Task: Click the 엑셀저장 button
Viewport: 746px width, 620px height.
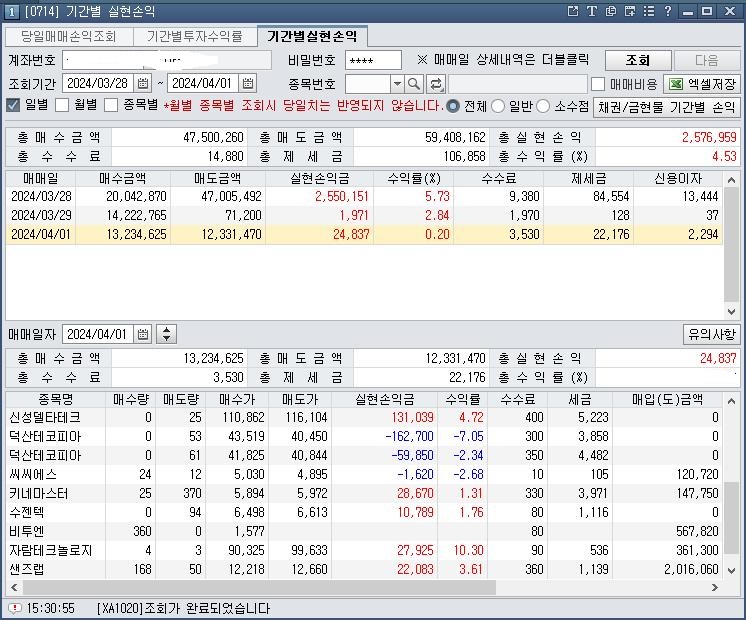Action: [x=703, y=84]
